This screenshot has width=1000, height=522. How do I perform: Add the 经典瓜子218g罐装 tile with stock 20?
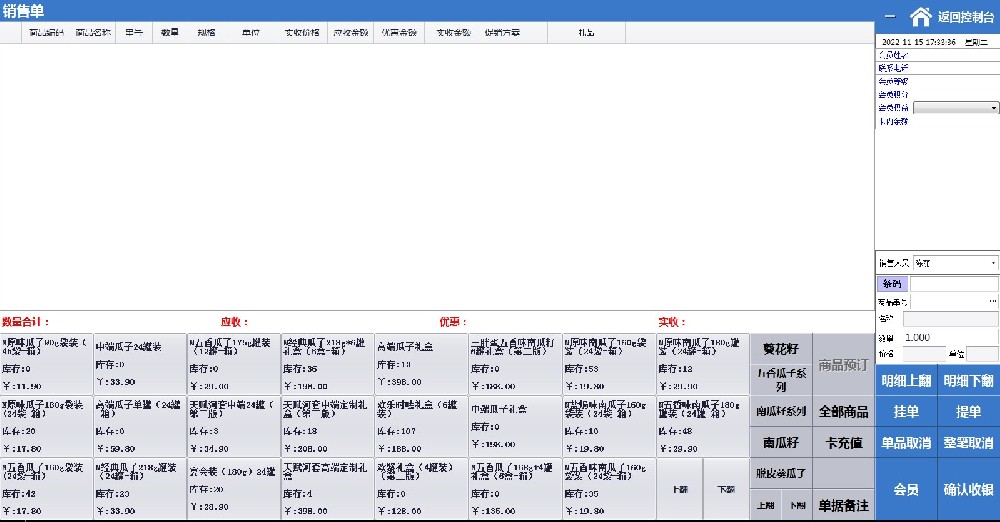coord(140,489)
